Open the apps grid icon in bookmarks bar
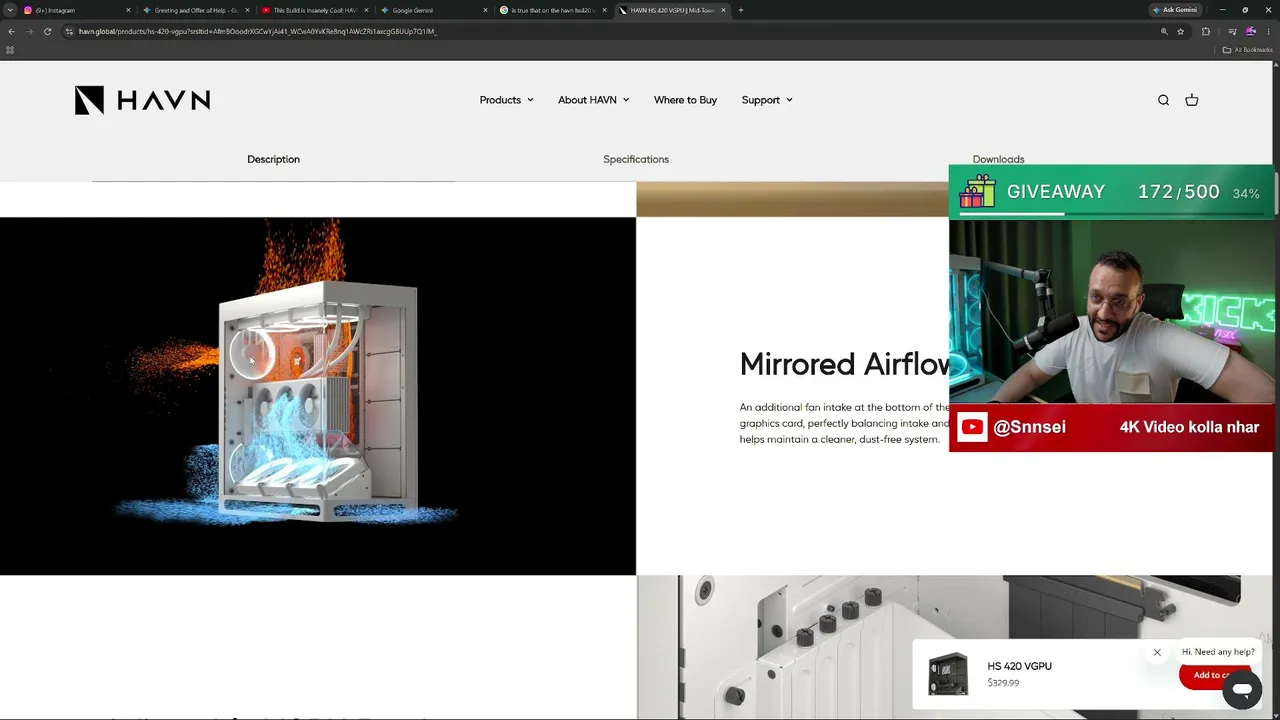Screen dimensions: 1280x720 [x=10, y=49]
